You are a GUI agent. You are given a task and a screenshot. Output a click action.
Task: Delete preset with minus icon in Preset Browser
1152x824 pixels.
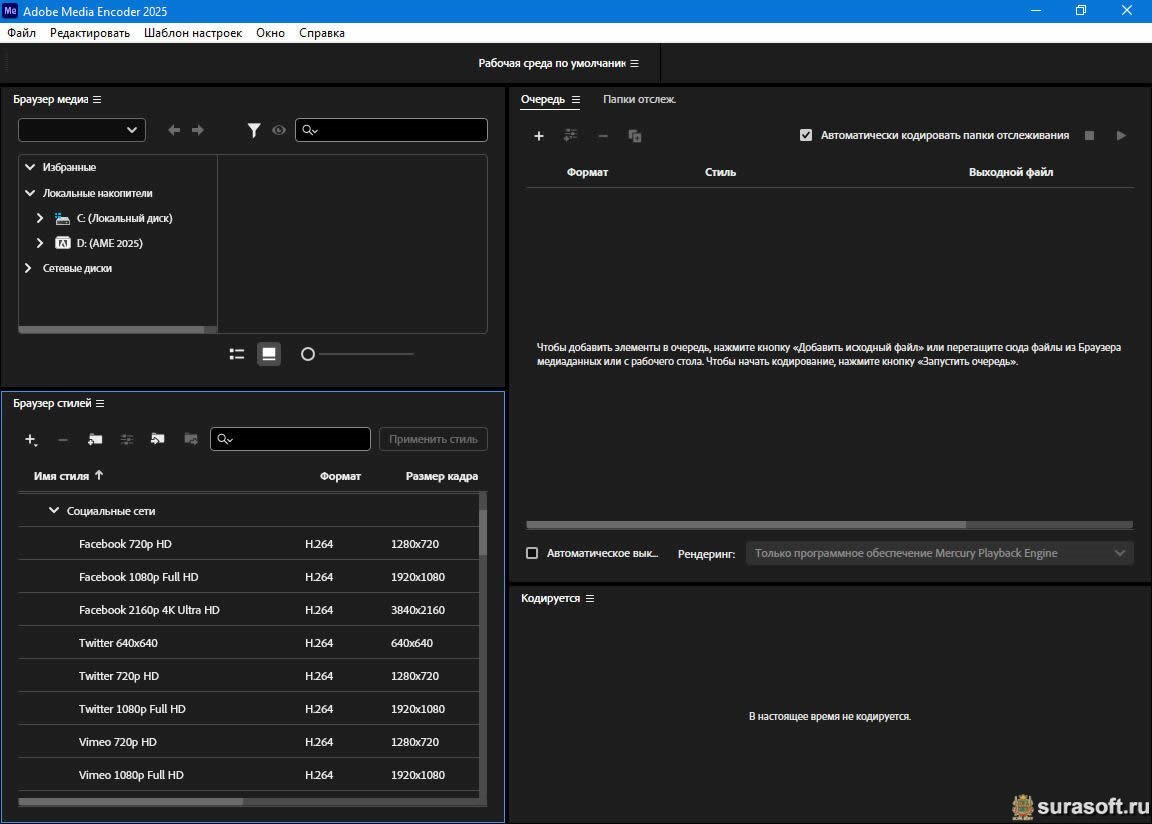pyautogui.click(x=62, y=439)
